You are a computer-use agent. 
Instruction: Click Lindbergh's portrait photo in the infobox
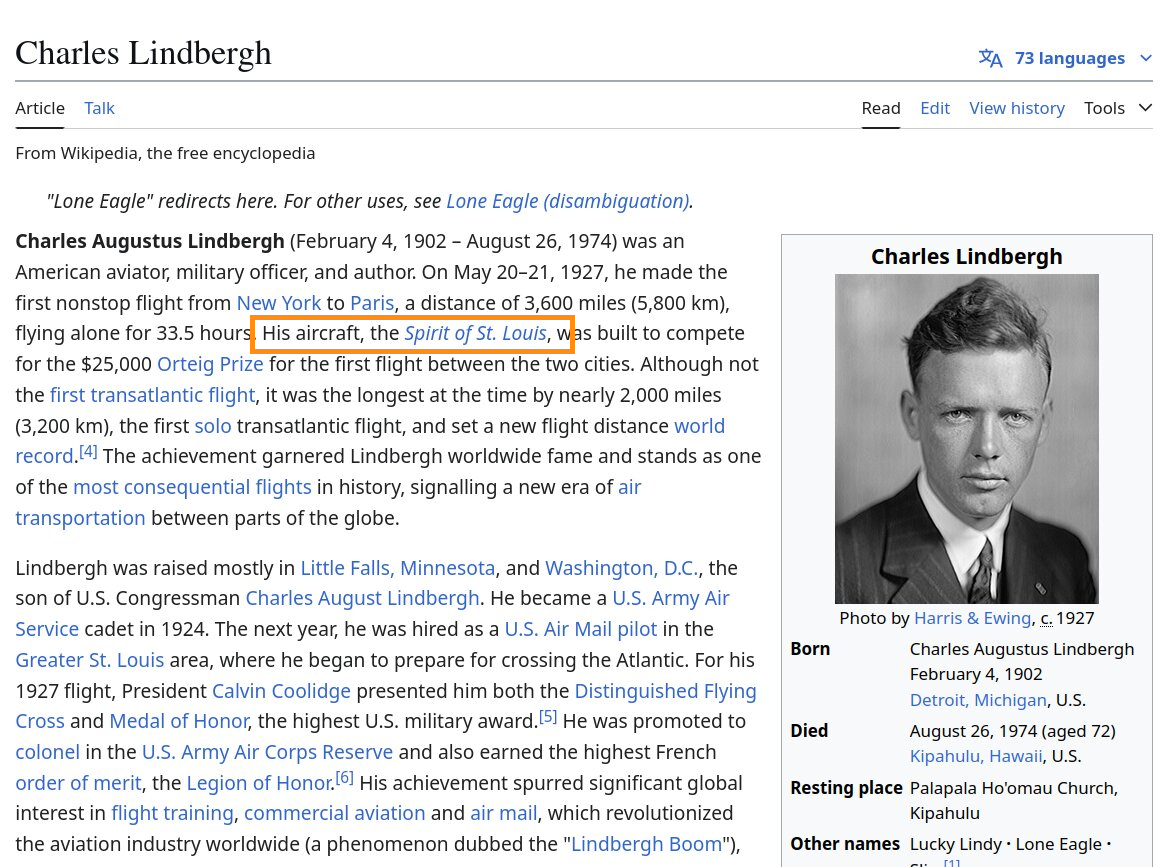pos(966,439)
